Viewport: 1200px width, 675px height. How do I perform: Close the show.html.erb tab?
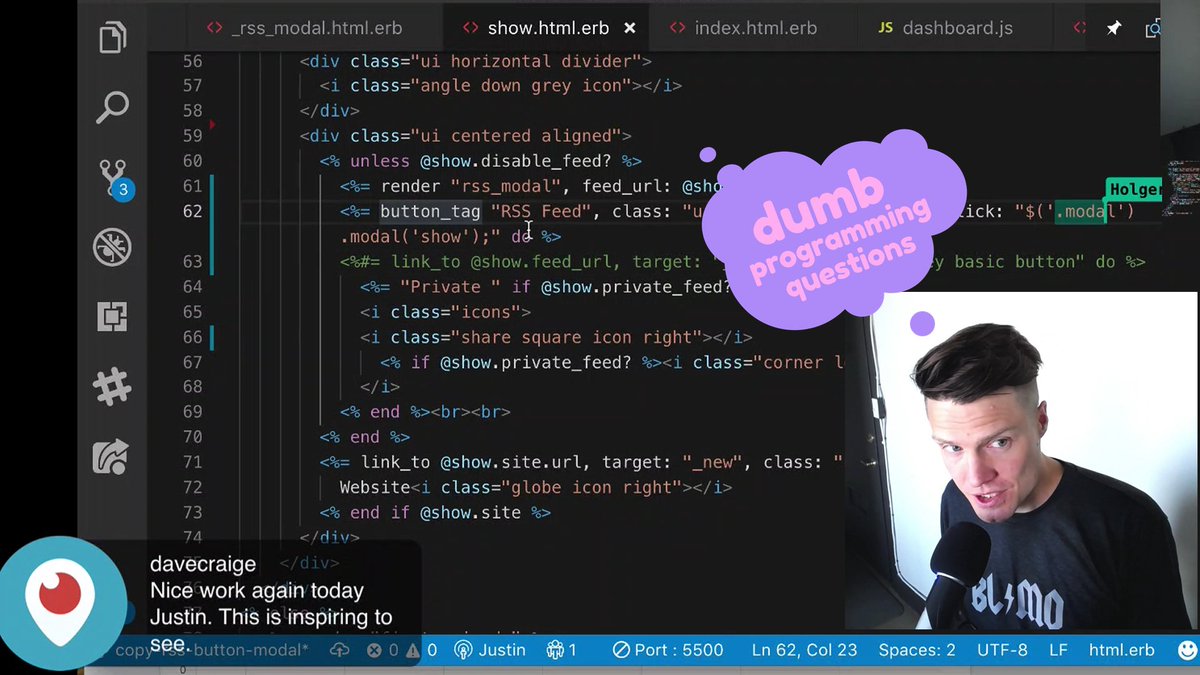point(630,28)
